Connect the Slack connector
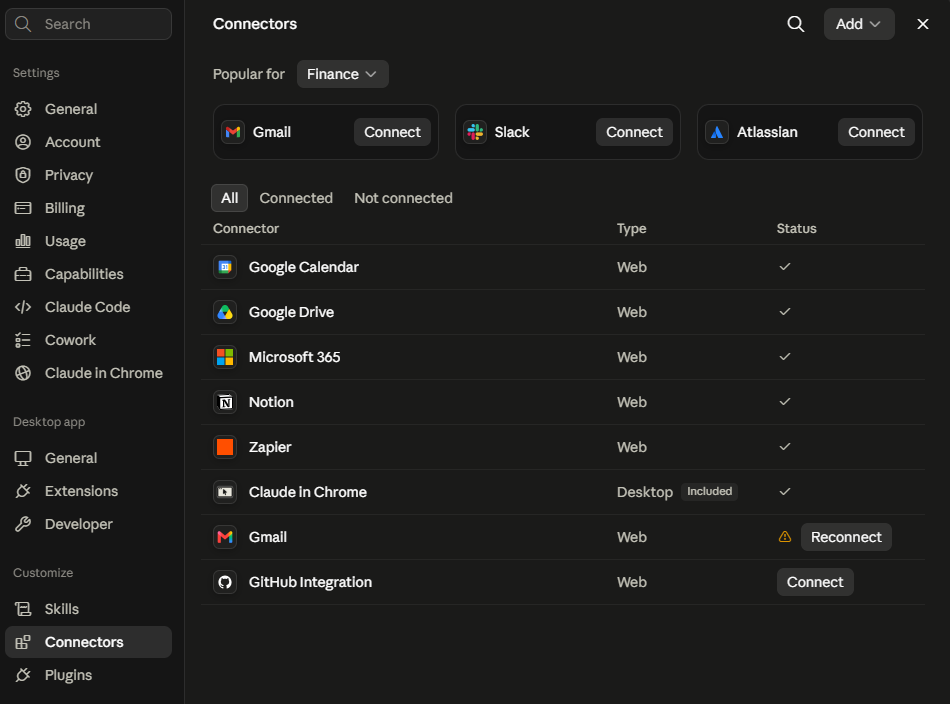 click(634, 132)
